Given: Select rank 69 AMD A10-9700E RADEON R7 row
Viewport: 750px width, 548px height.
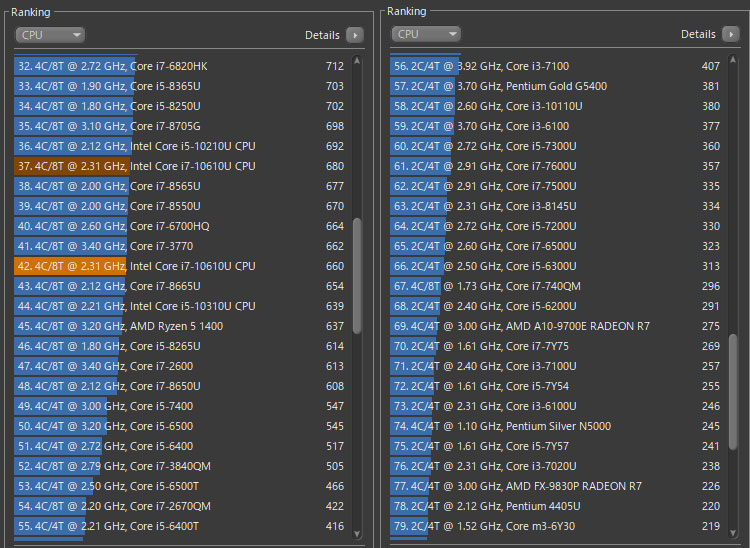Looking at the screenshot, I should point(557,326).
